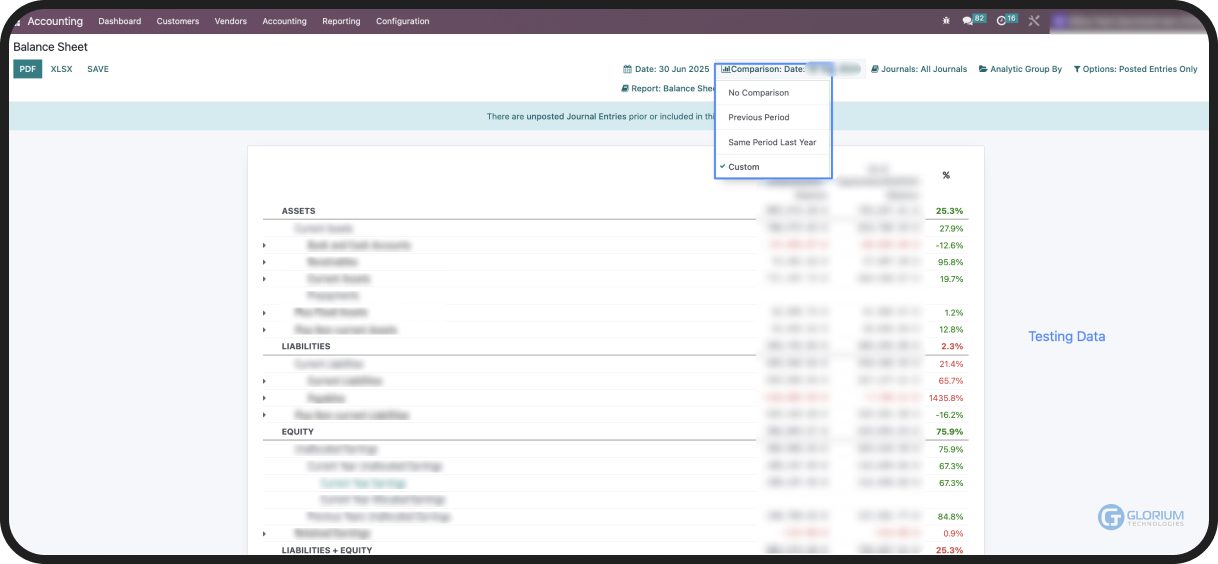This screenshot has height=564, width=1218.
Task: Expand the Receivables row arrow
Action: (x=264, y=262)
